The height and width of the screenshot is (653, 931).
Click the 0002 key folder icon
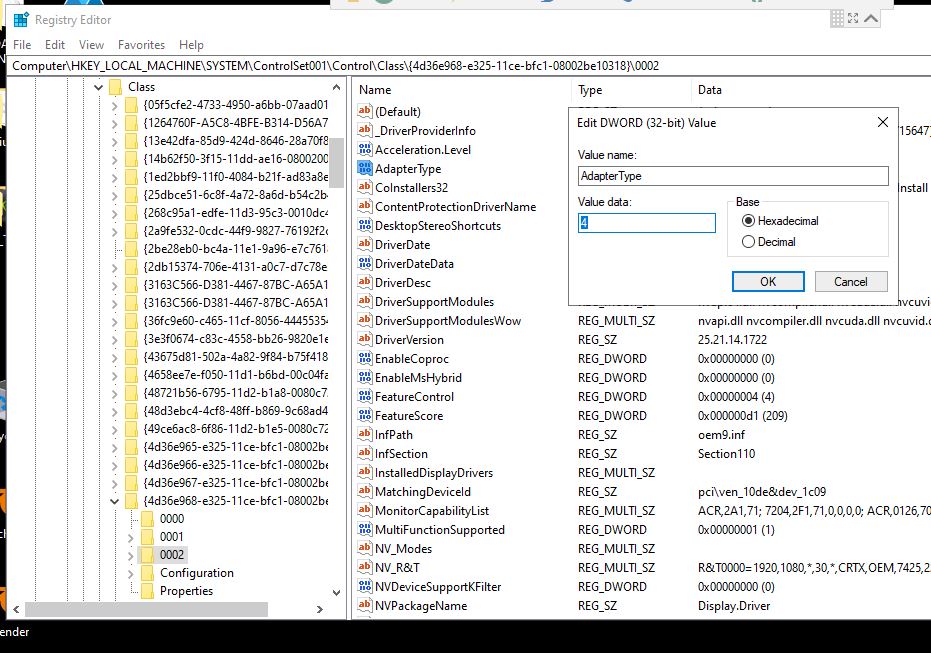pos(147,554)
